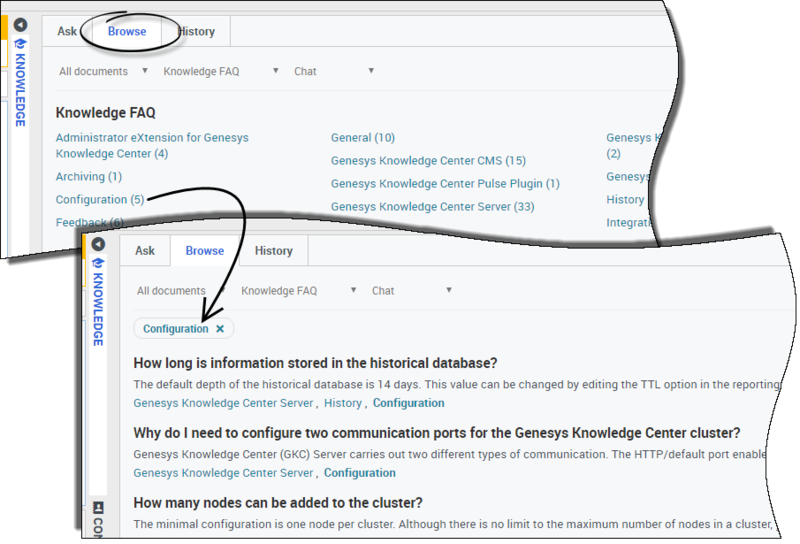Click Configuration tag under historical database article
This screenshot has width=800, height=544.
pos(409,403)
